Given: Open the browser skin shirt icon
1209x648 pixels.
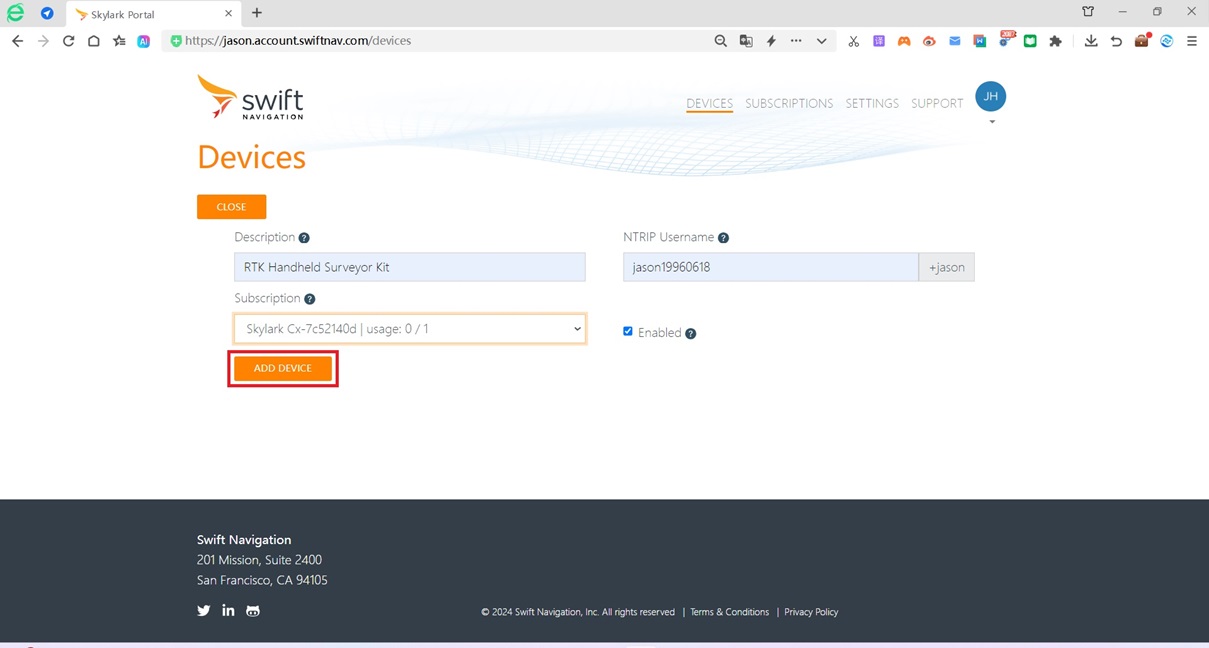Looking at the screenshot, I should [1088, 12].
